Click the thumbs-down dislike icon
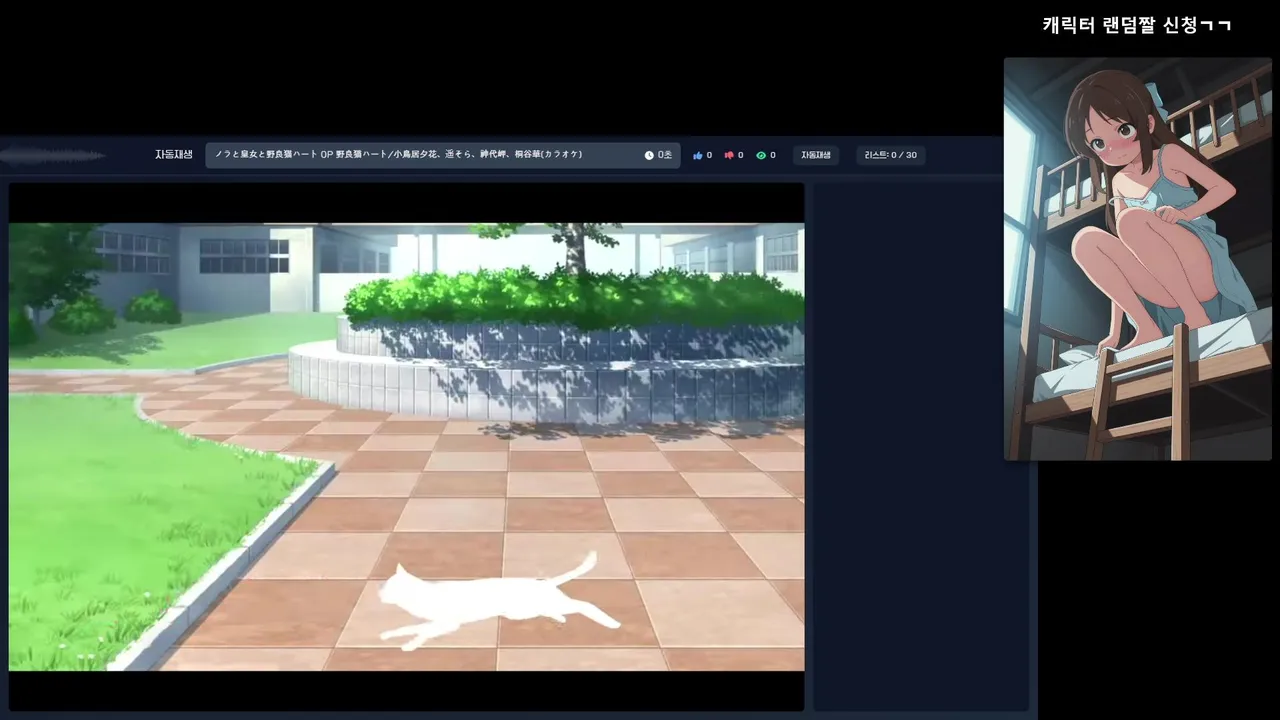The height and width of the screenshot is (720, 1280). pyautogui.click(x=729, y=155)
